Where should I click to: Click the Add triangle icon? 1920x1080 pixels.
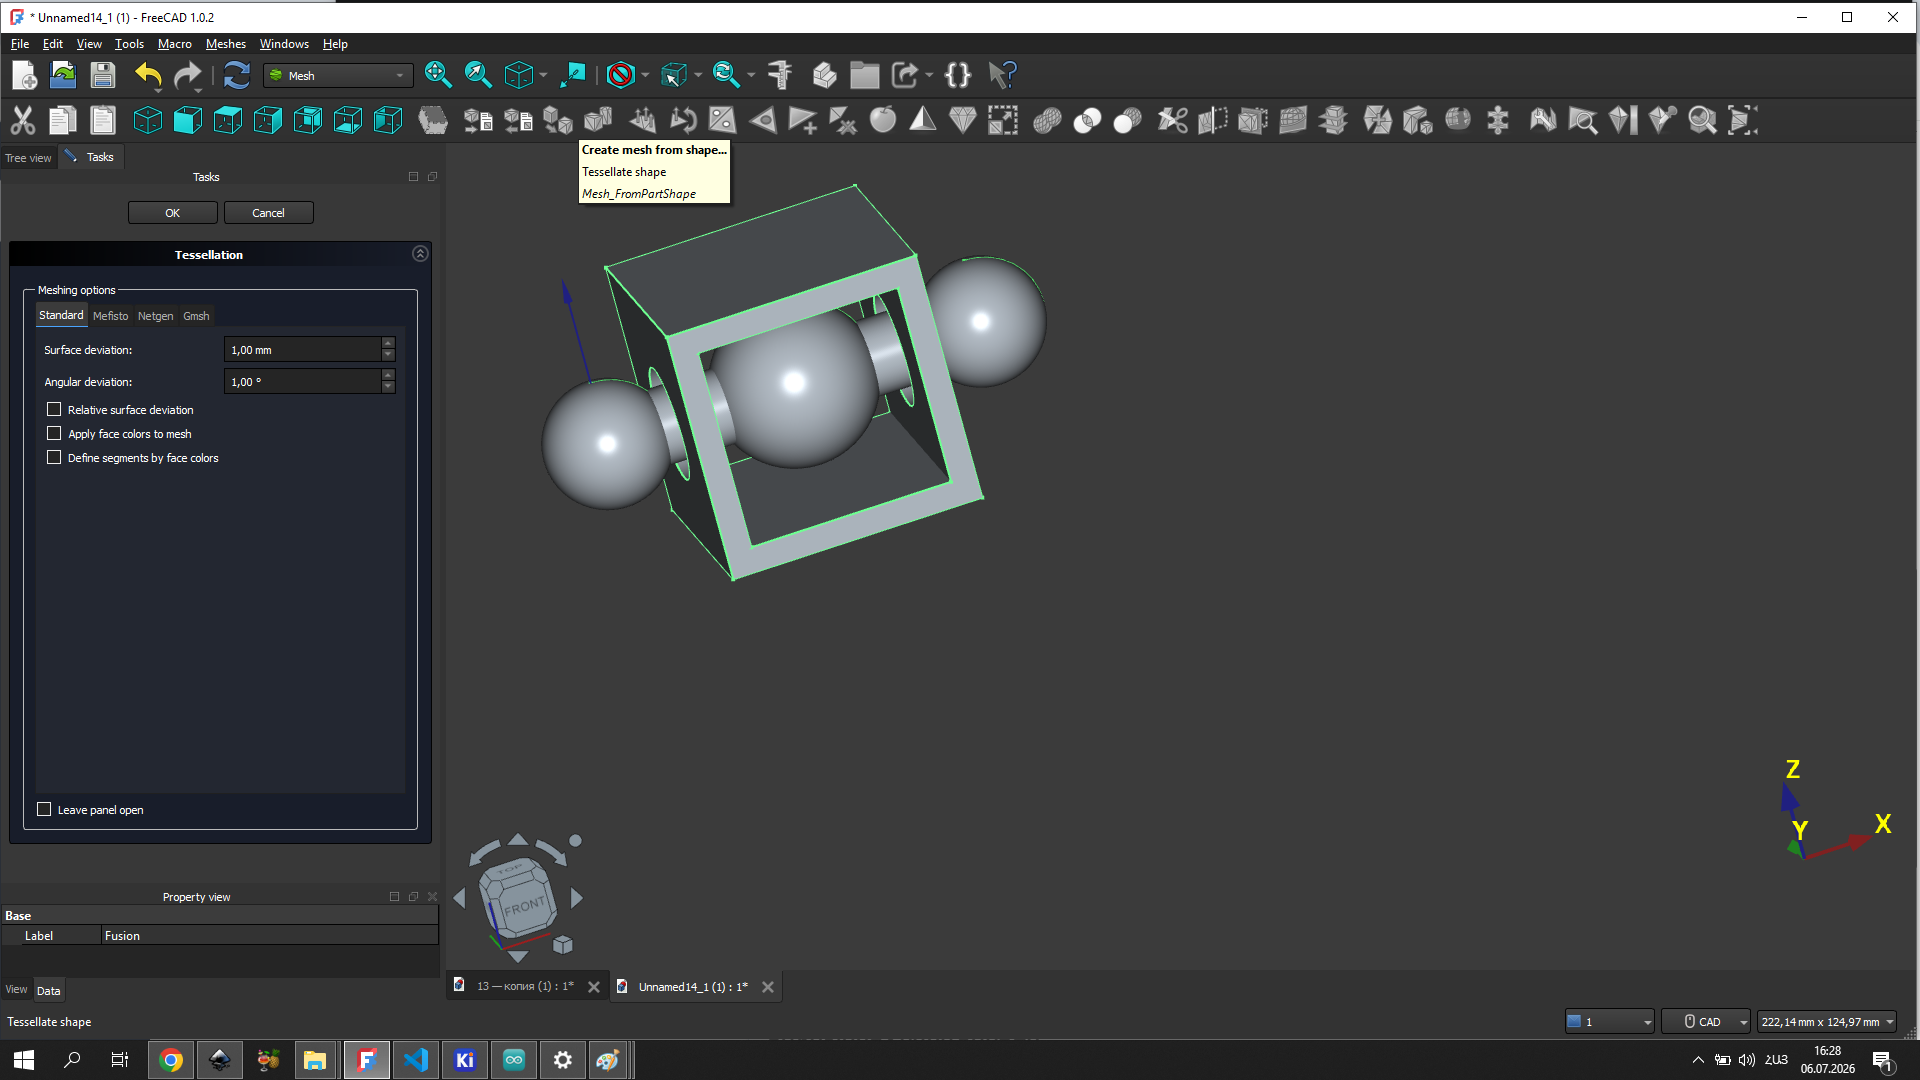pos(802,120)
